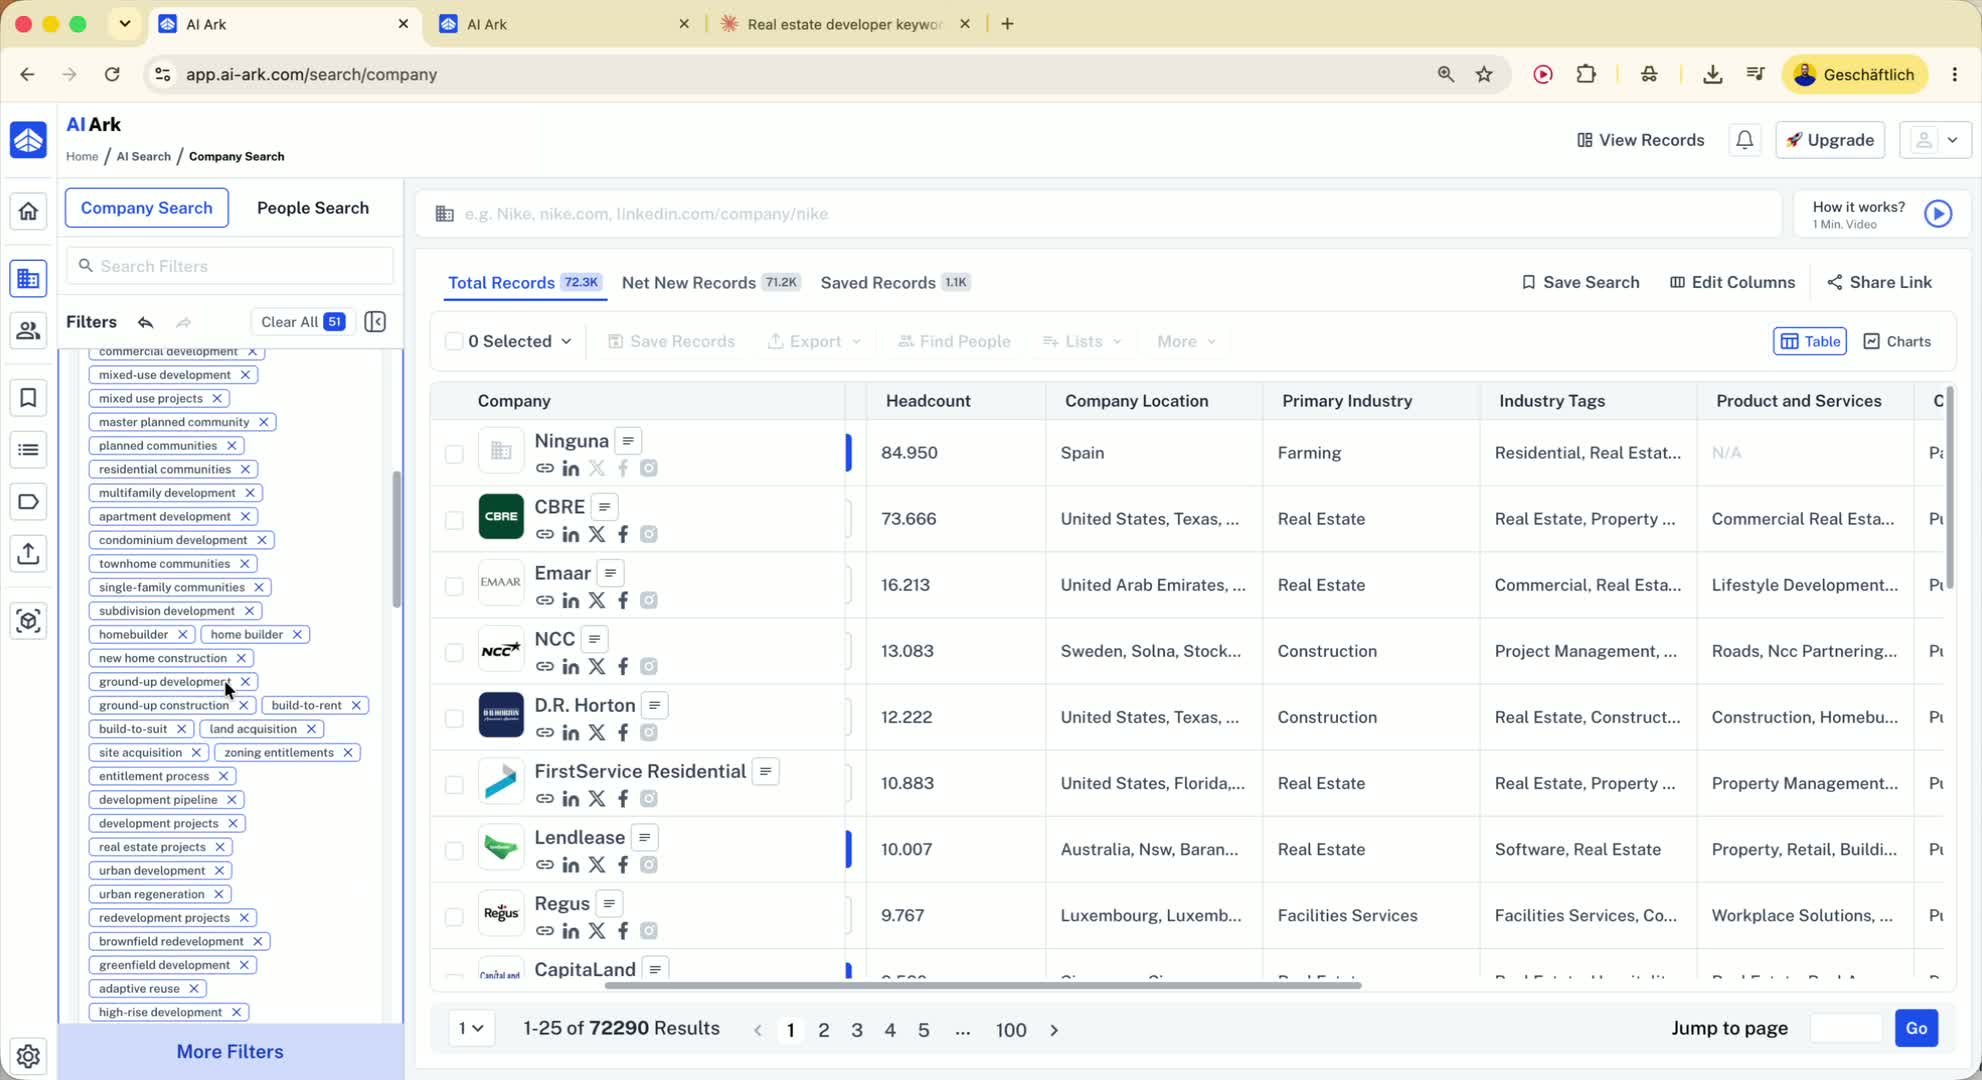Select the Ninguna row checkbox
Viewport: 1982px width, 1080px height.
[454, 454]
